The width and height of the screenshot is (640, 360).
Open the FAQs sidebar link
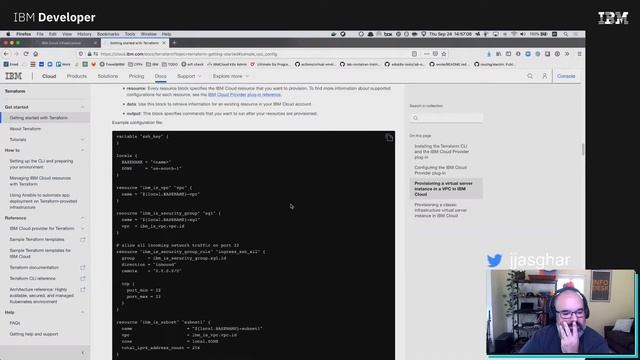(x=15, y=323)
